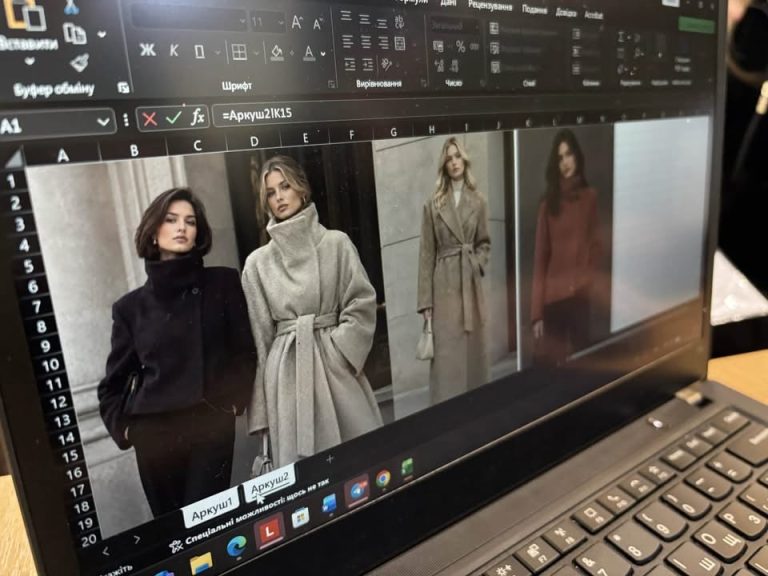Viewport: 768px width, 576px height.
Task: Expand the dropdown arrow under Вставити
Action: click(29, 61)
